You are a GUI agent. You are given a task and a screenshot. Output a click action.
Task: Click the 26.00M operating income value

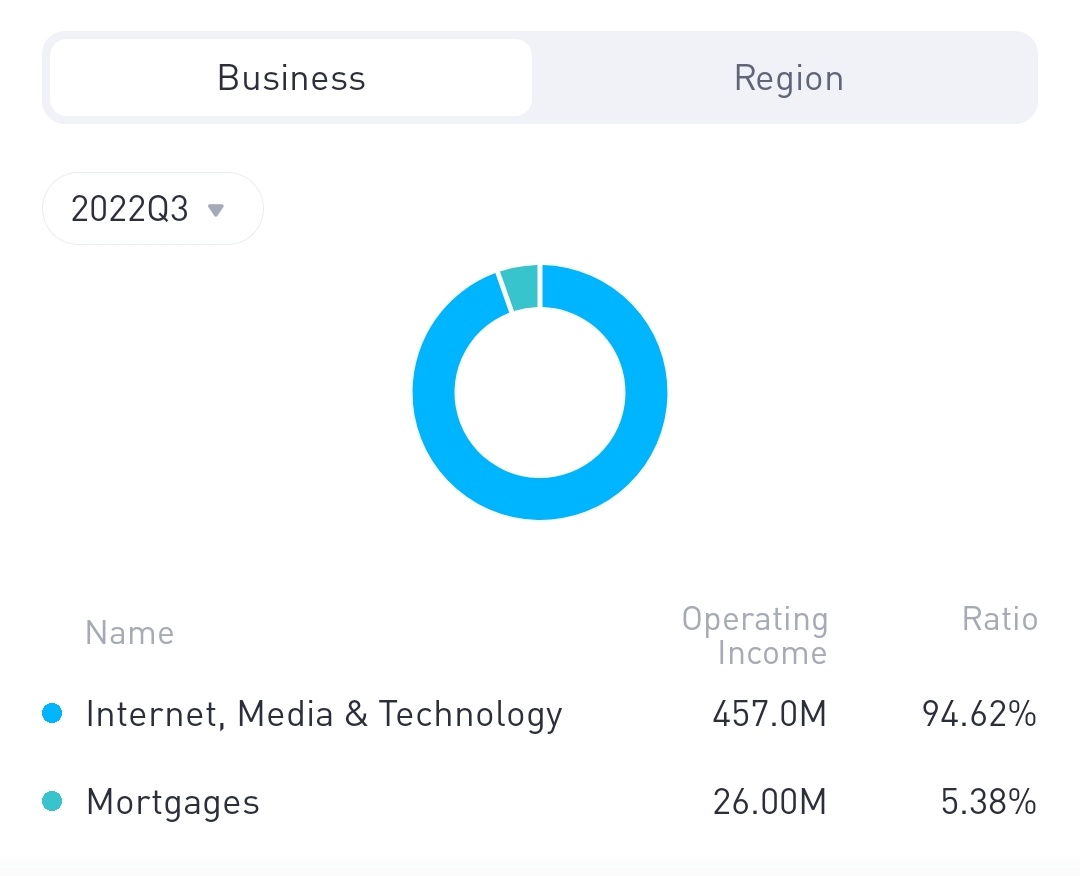click(x=769, y=802)
